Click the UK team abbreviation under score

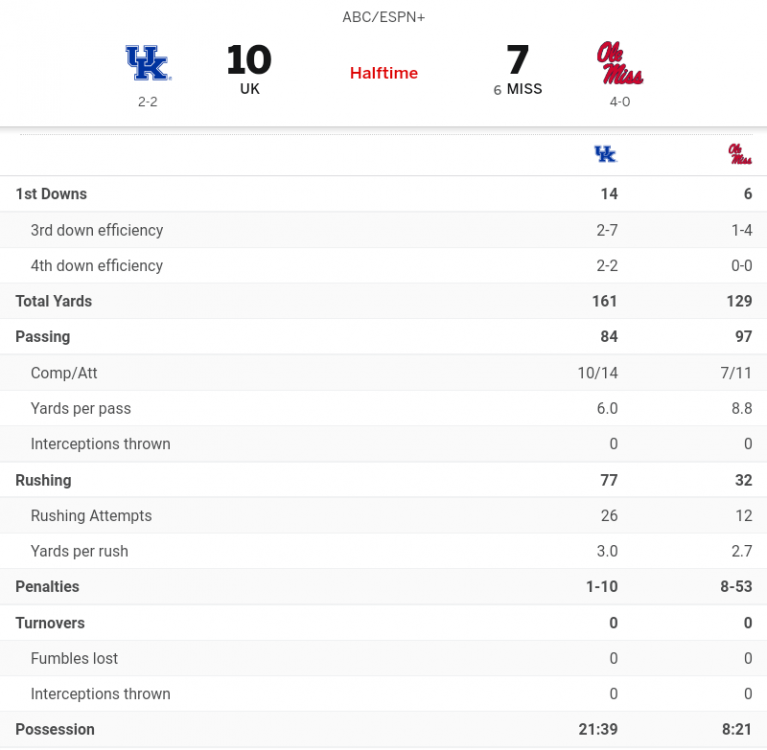pyautogui.click(x=249, y=89)
